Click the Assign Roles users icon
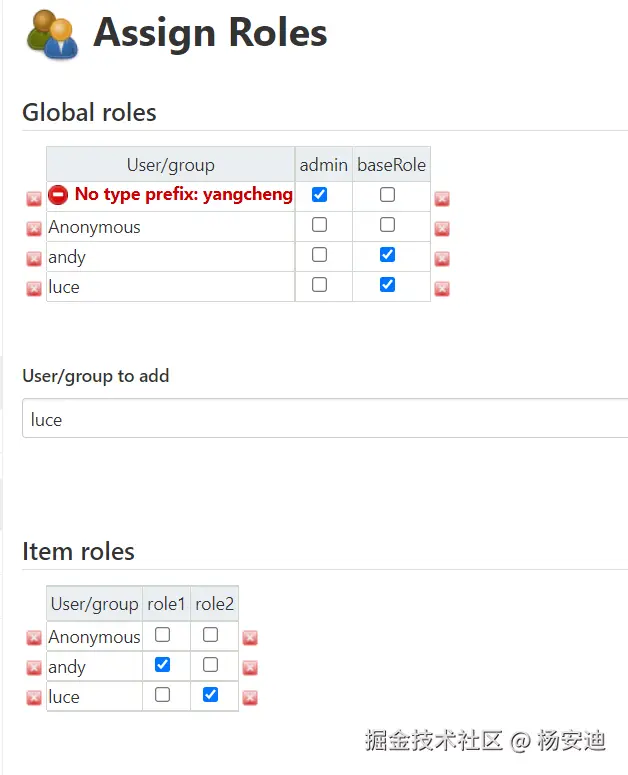The height and width of the screenshot is (775, 628). 52,34
